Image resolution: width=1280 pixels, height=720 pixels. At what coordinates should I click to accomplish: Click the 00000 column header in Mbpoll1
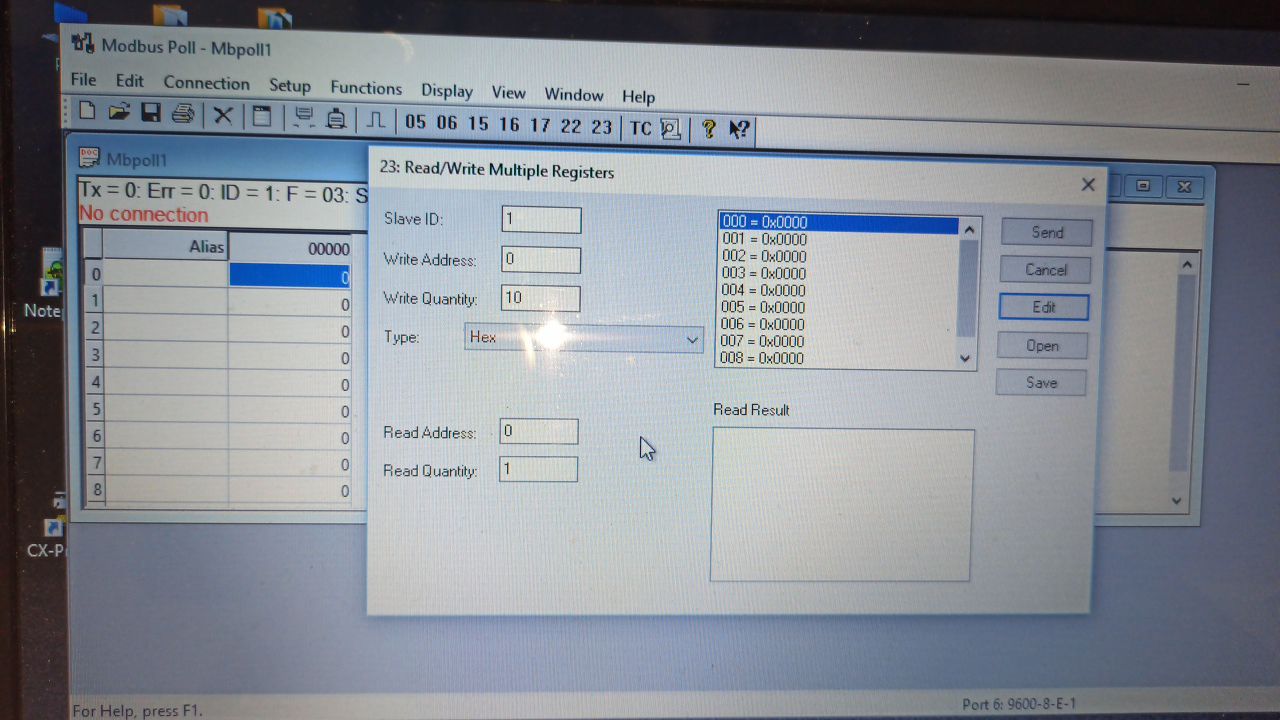click(x=291, y=249)
